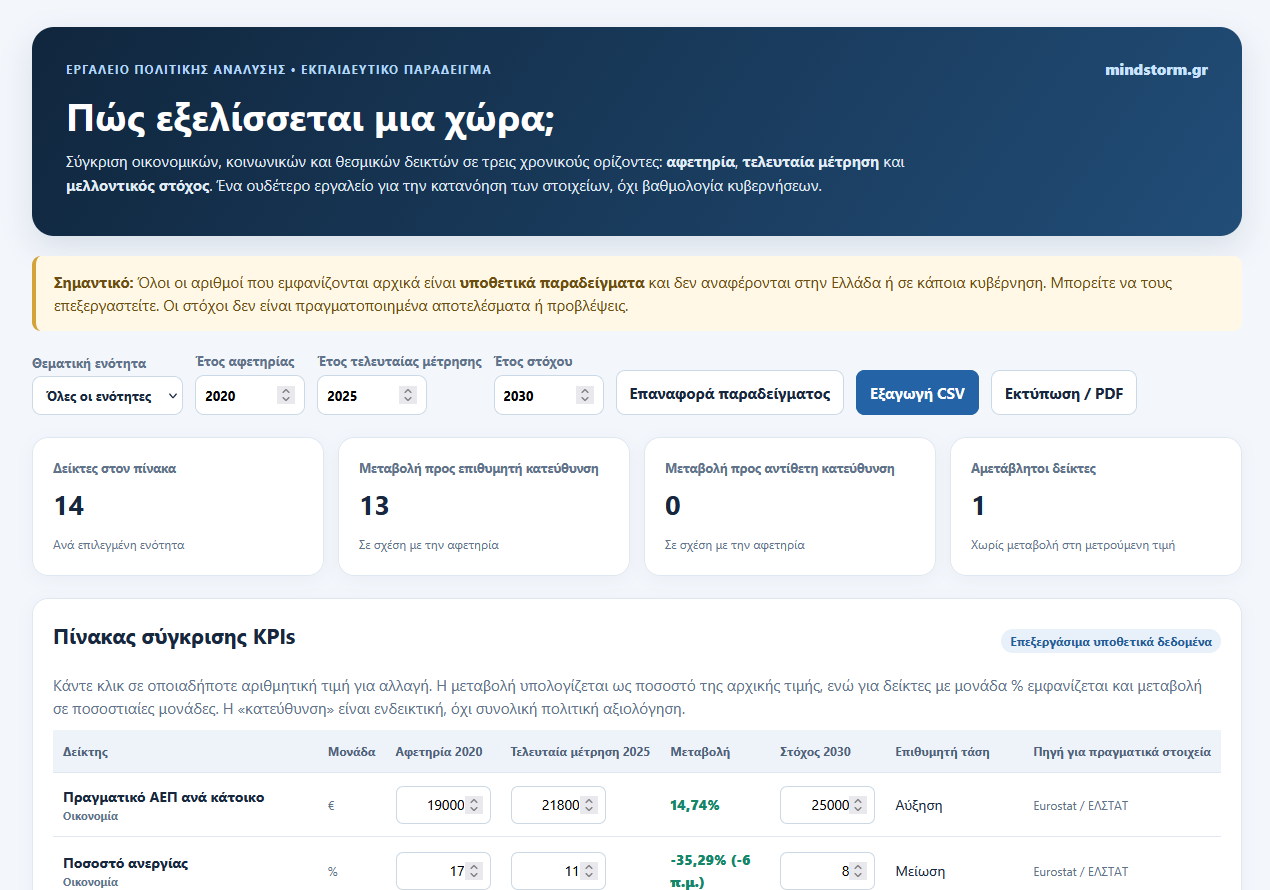Adjust stepper on unemployment target 8
1270x890 pixels.
coord(858,871)
